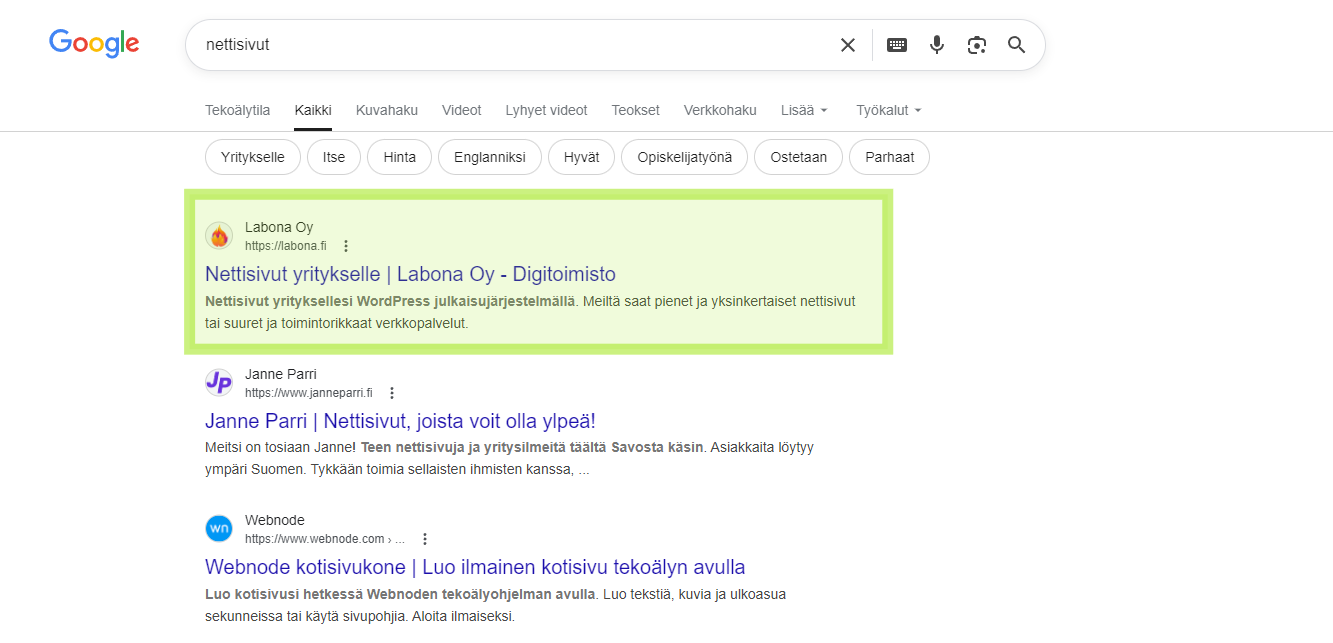
Task: Click the search magnifier icon
Action: (1016, 45)
